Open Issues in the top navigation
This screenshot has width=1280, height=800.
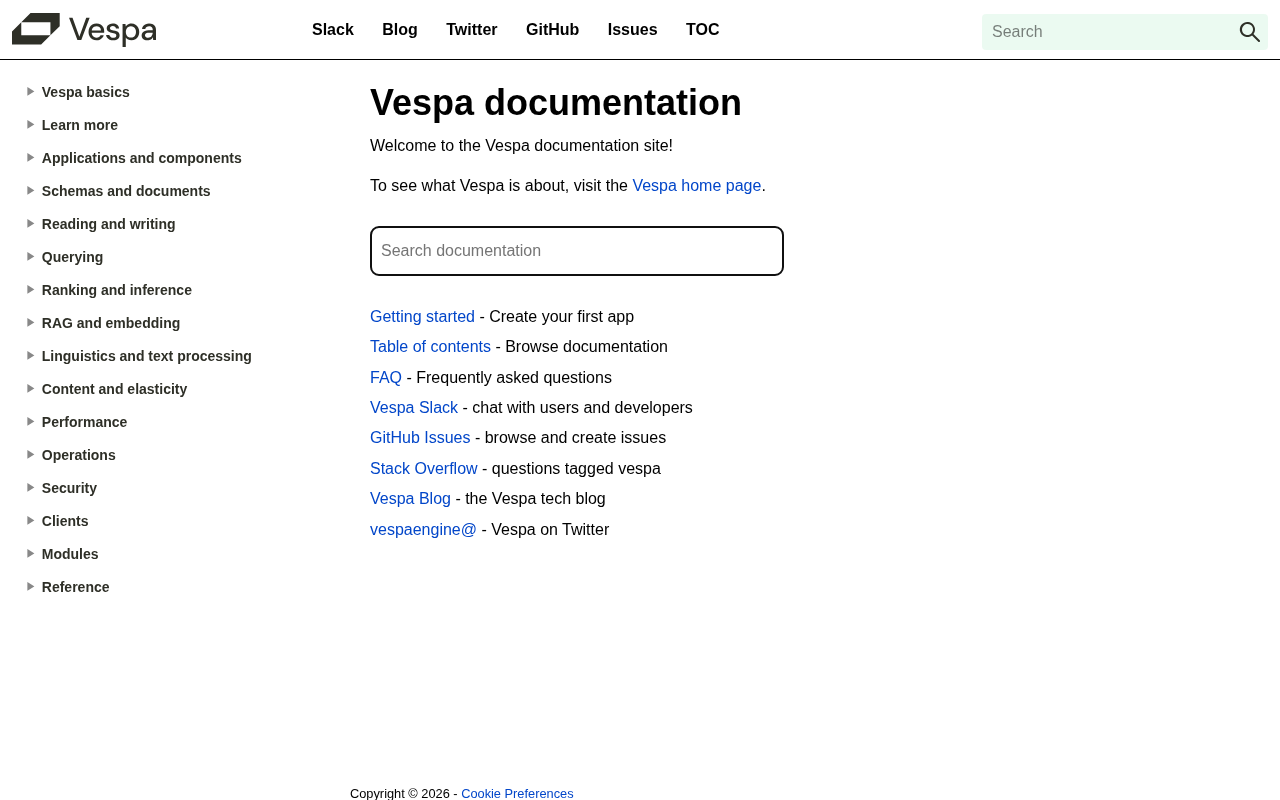(633, 30)
